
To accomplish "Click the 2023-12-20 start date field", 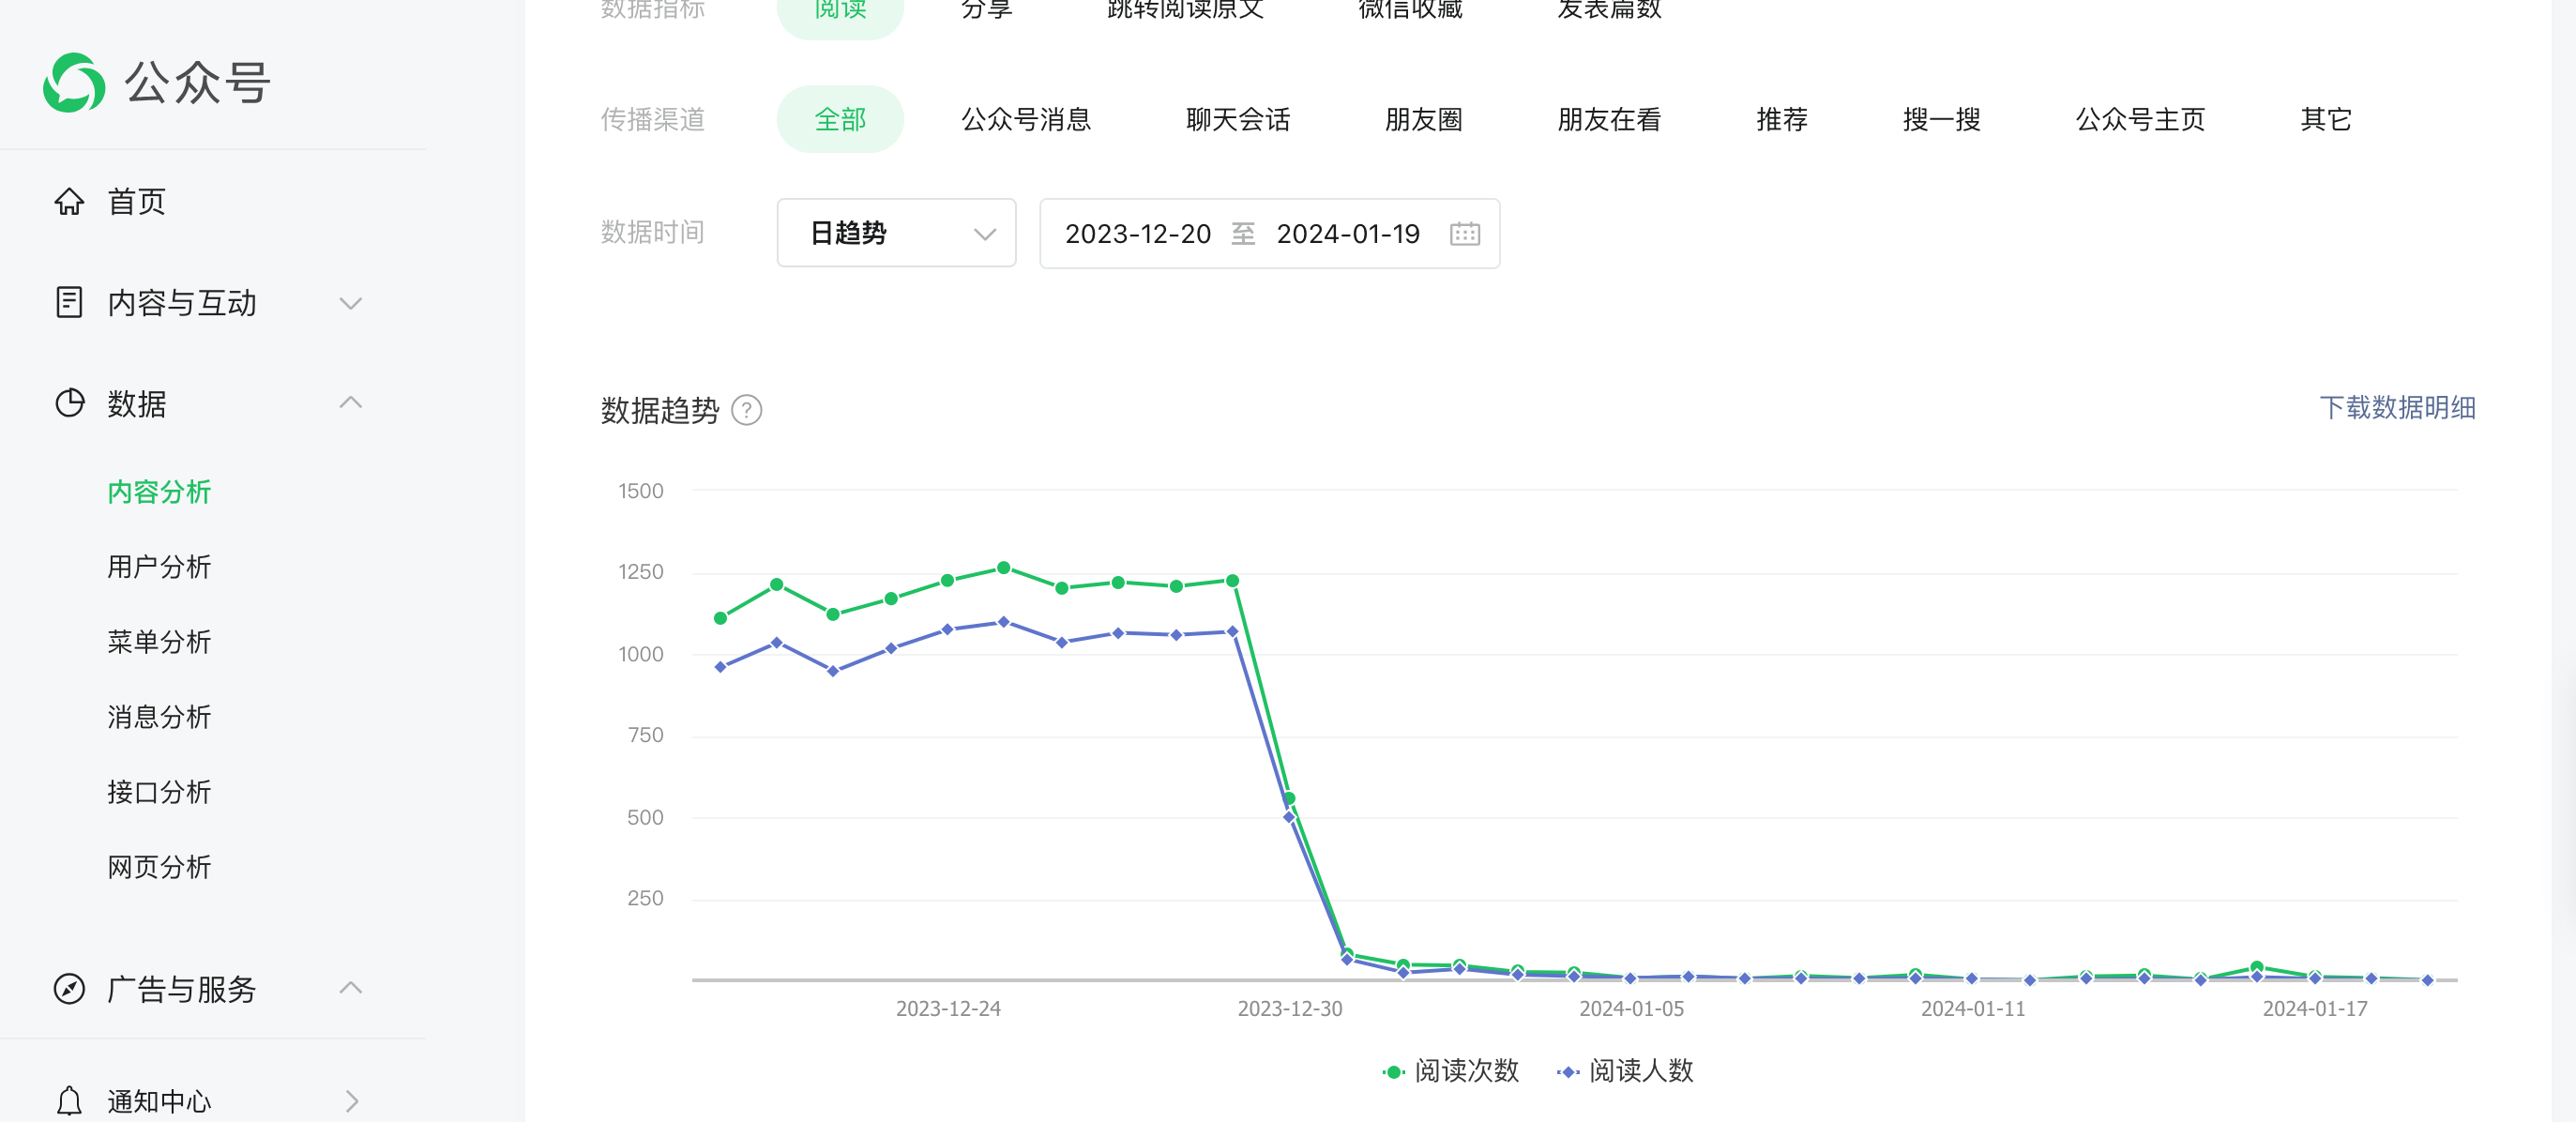I will pyautogui.click(x=1137, y=234).
